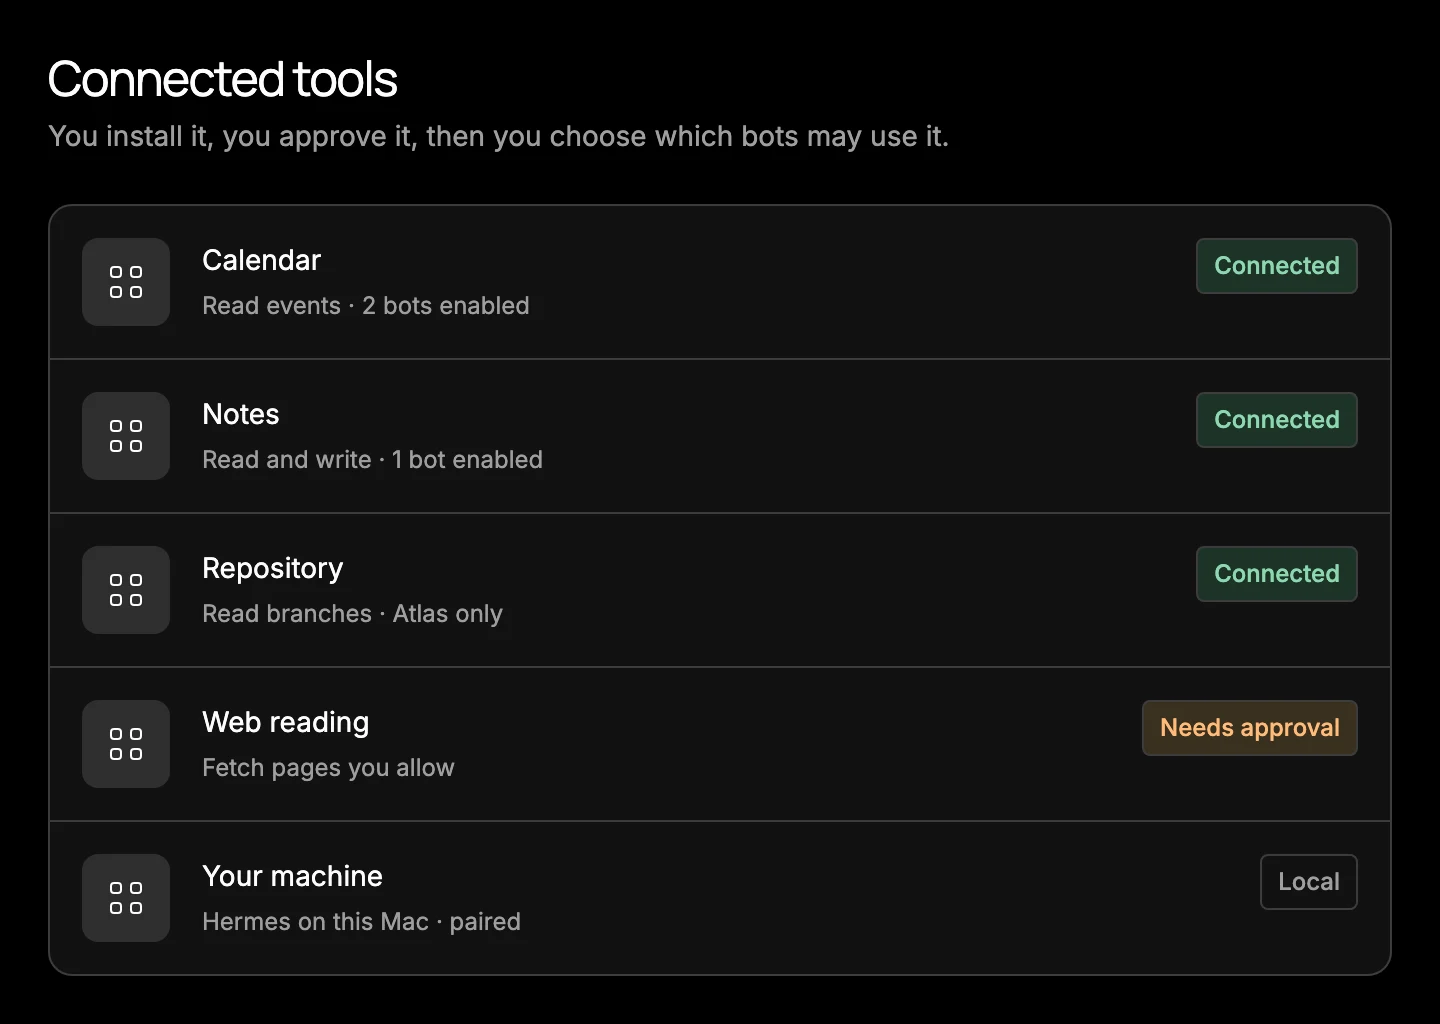Select the Notes tool title
The width and height of the screenshot is (1440, 1024).
pyautogui.click(x=241, y=414)
